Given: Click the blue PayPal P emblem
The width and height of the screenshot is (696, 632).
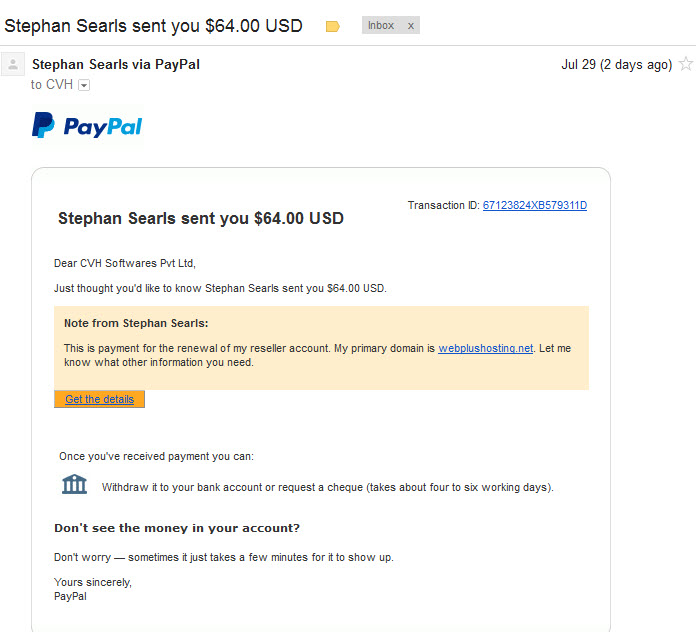Looking at the screenshot, I should click(x=43, y=125).
